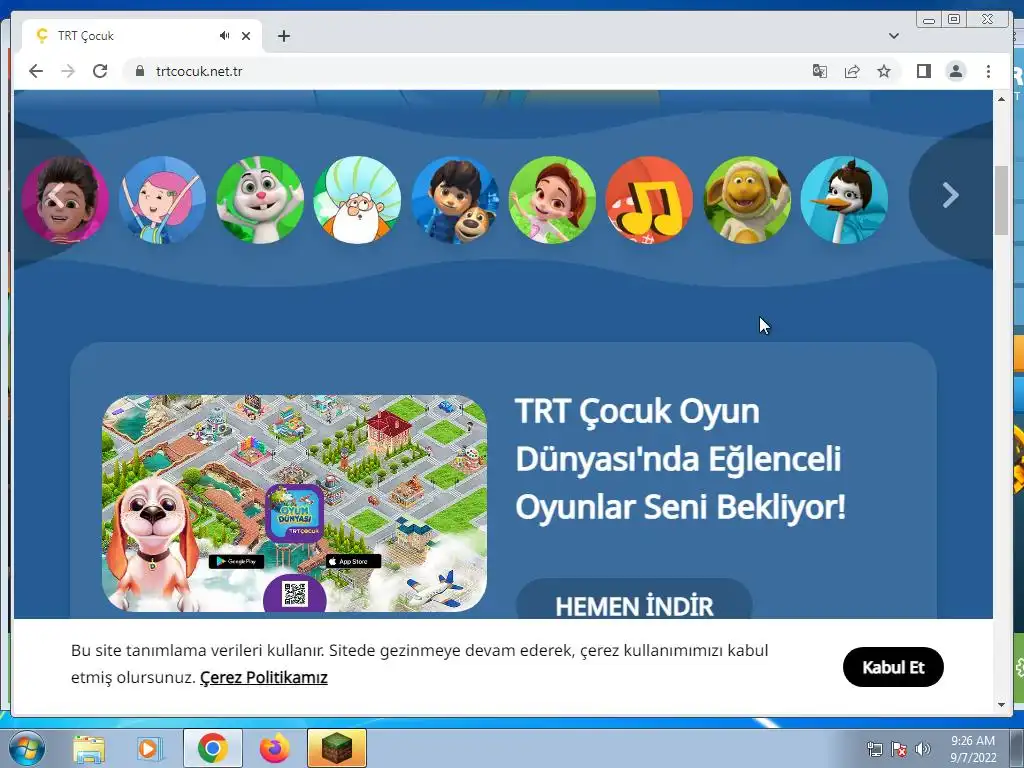Launch Firefox from the taskbar
The height and width of the screenshot is (768, 1024).
(x=274, y=748)
